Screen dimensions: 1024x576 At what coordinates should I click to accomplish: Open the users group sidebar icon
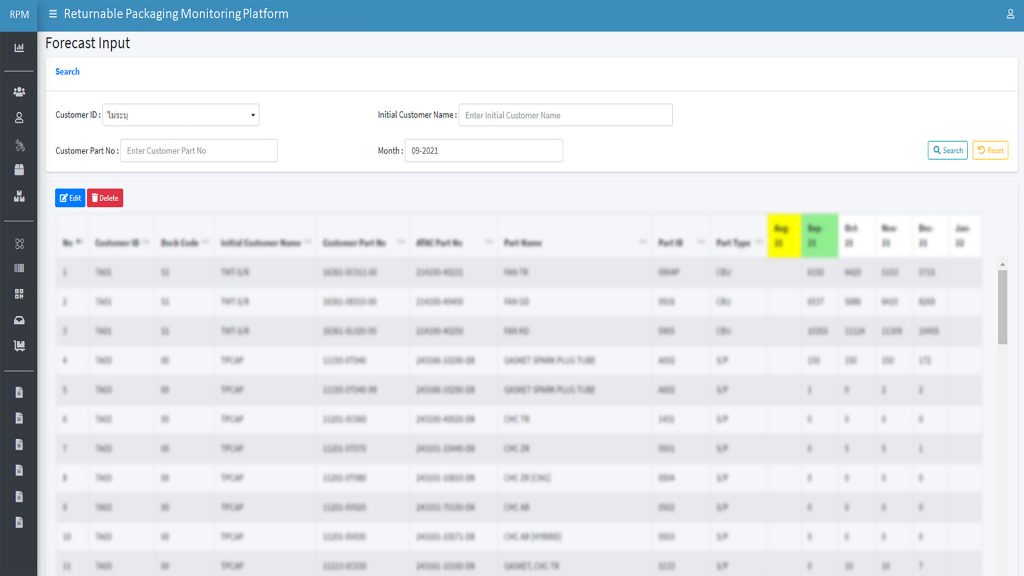click(19, 92)
